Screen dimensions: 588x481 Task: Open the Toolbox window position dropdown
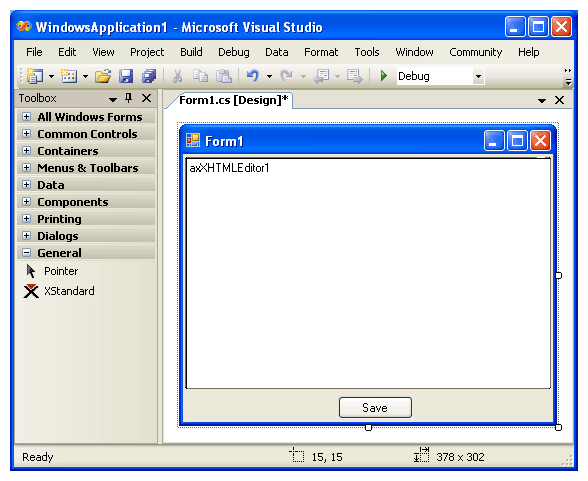tap(112, 99)
